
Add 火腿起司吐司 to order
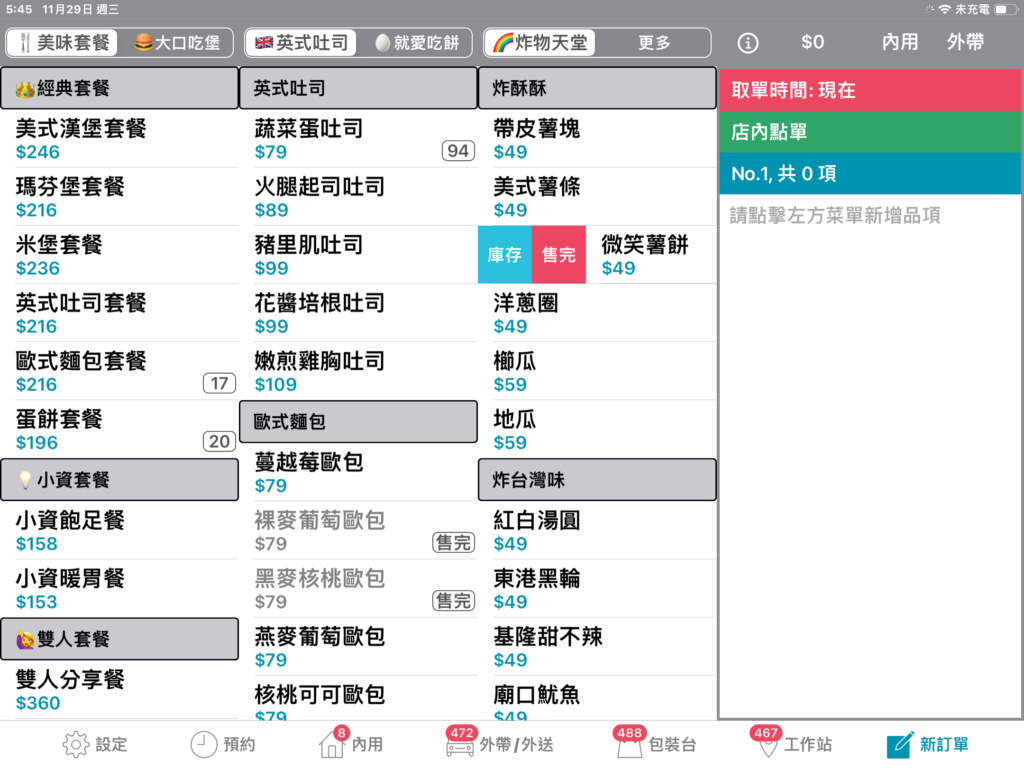359,197
